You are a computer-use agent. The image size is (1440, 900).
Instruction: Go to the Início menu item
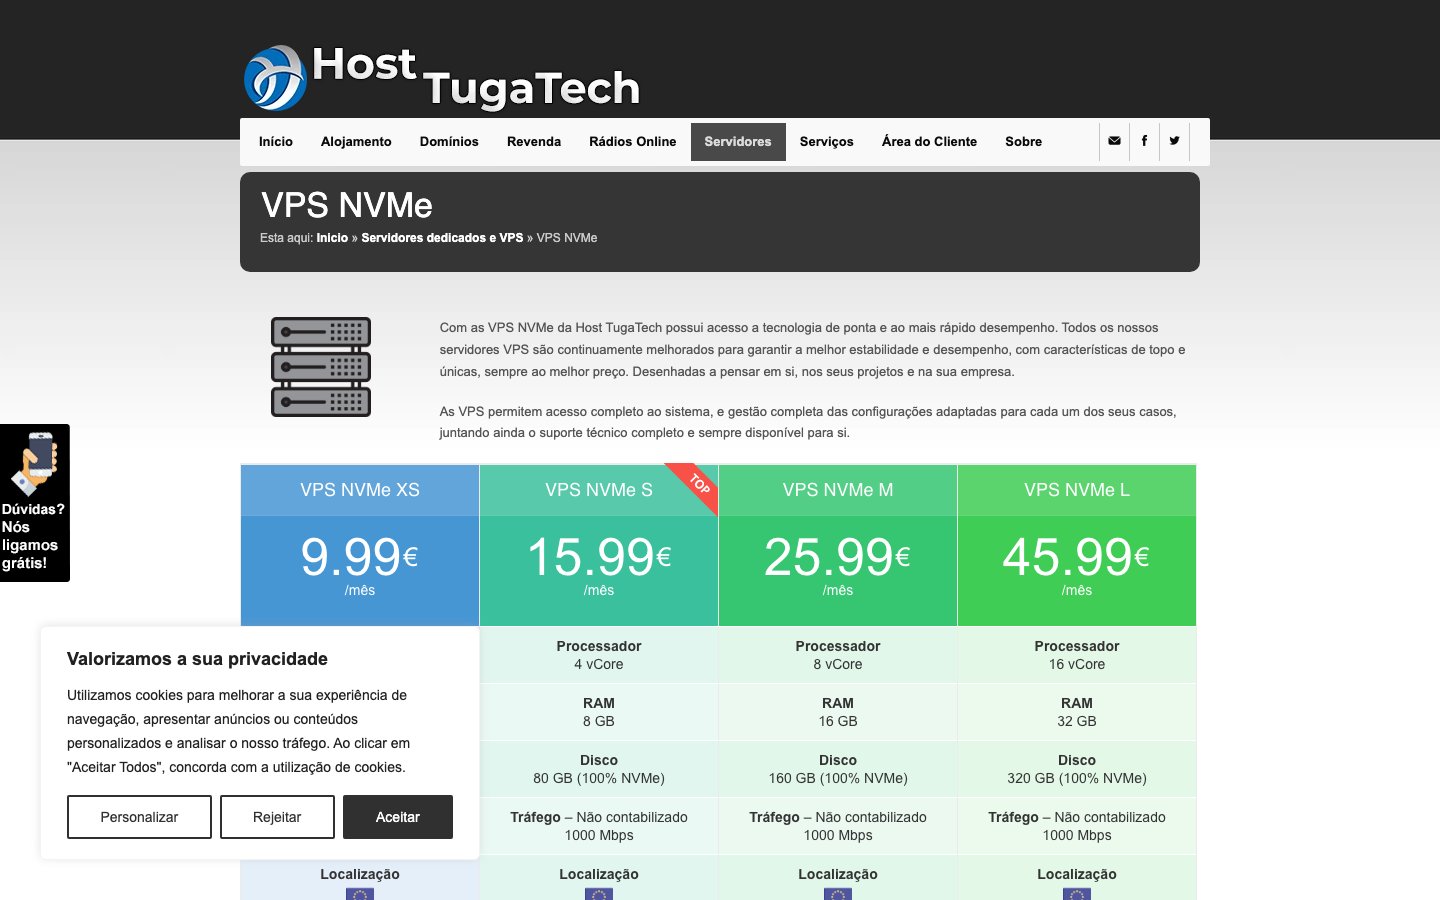(276, 142)
